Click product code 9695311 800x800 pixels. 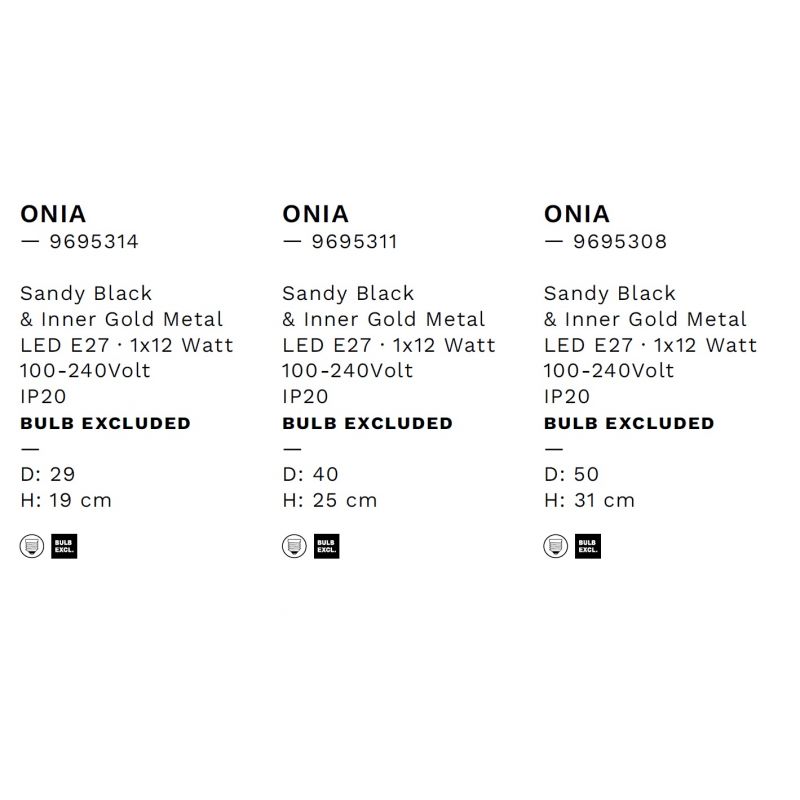pyautogui.click(x=355, y=242)
